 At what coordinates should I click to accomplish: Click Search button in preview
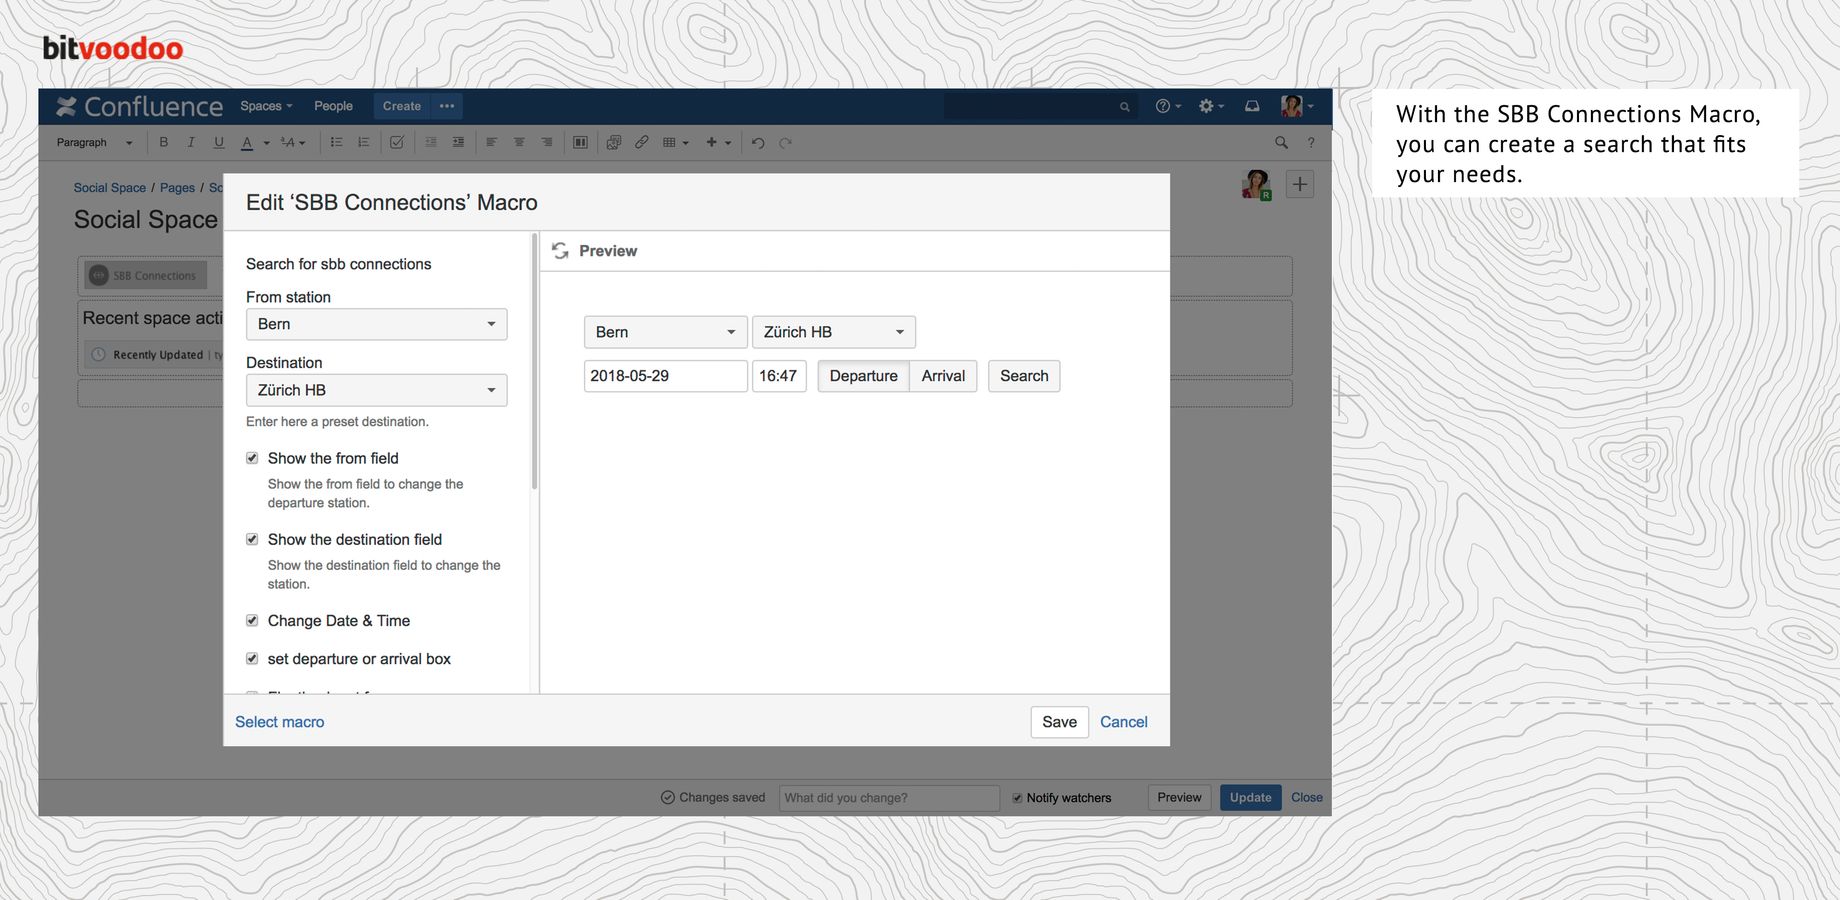[x=1024, y=376]
